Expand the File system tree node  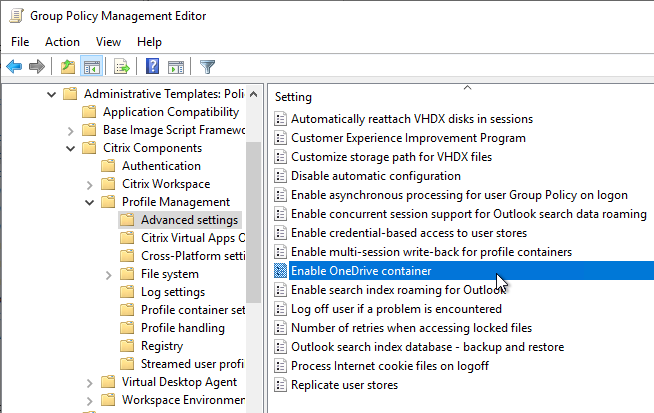(108, 274)
